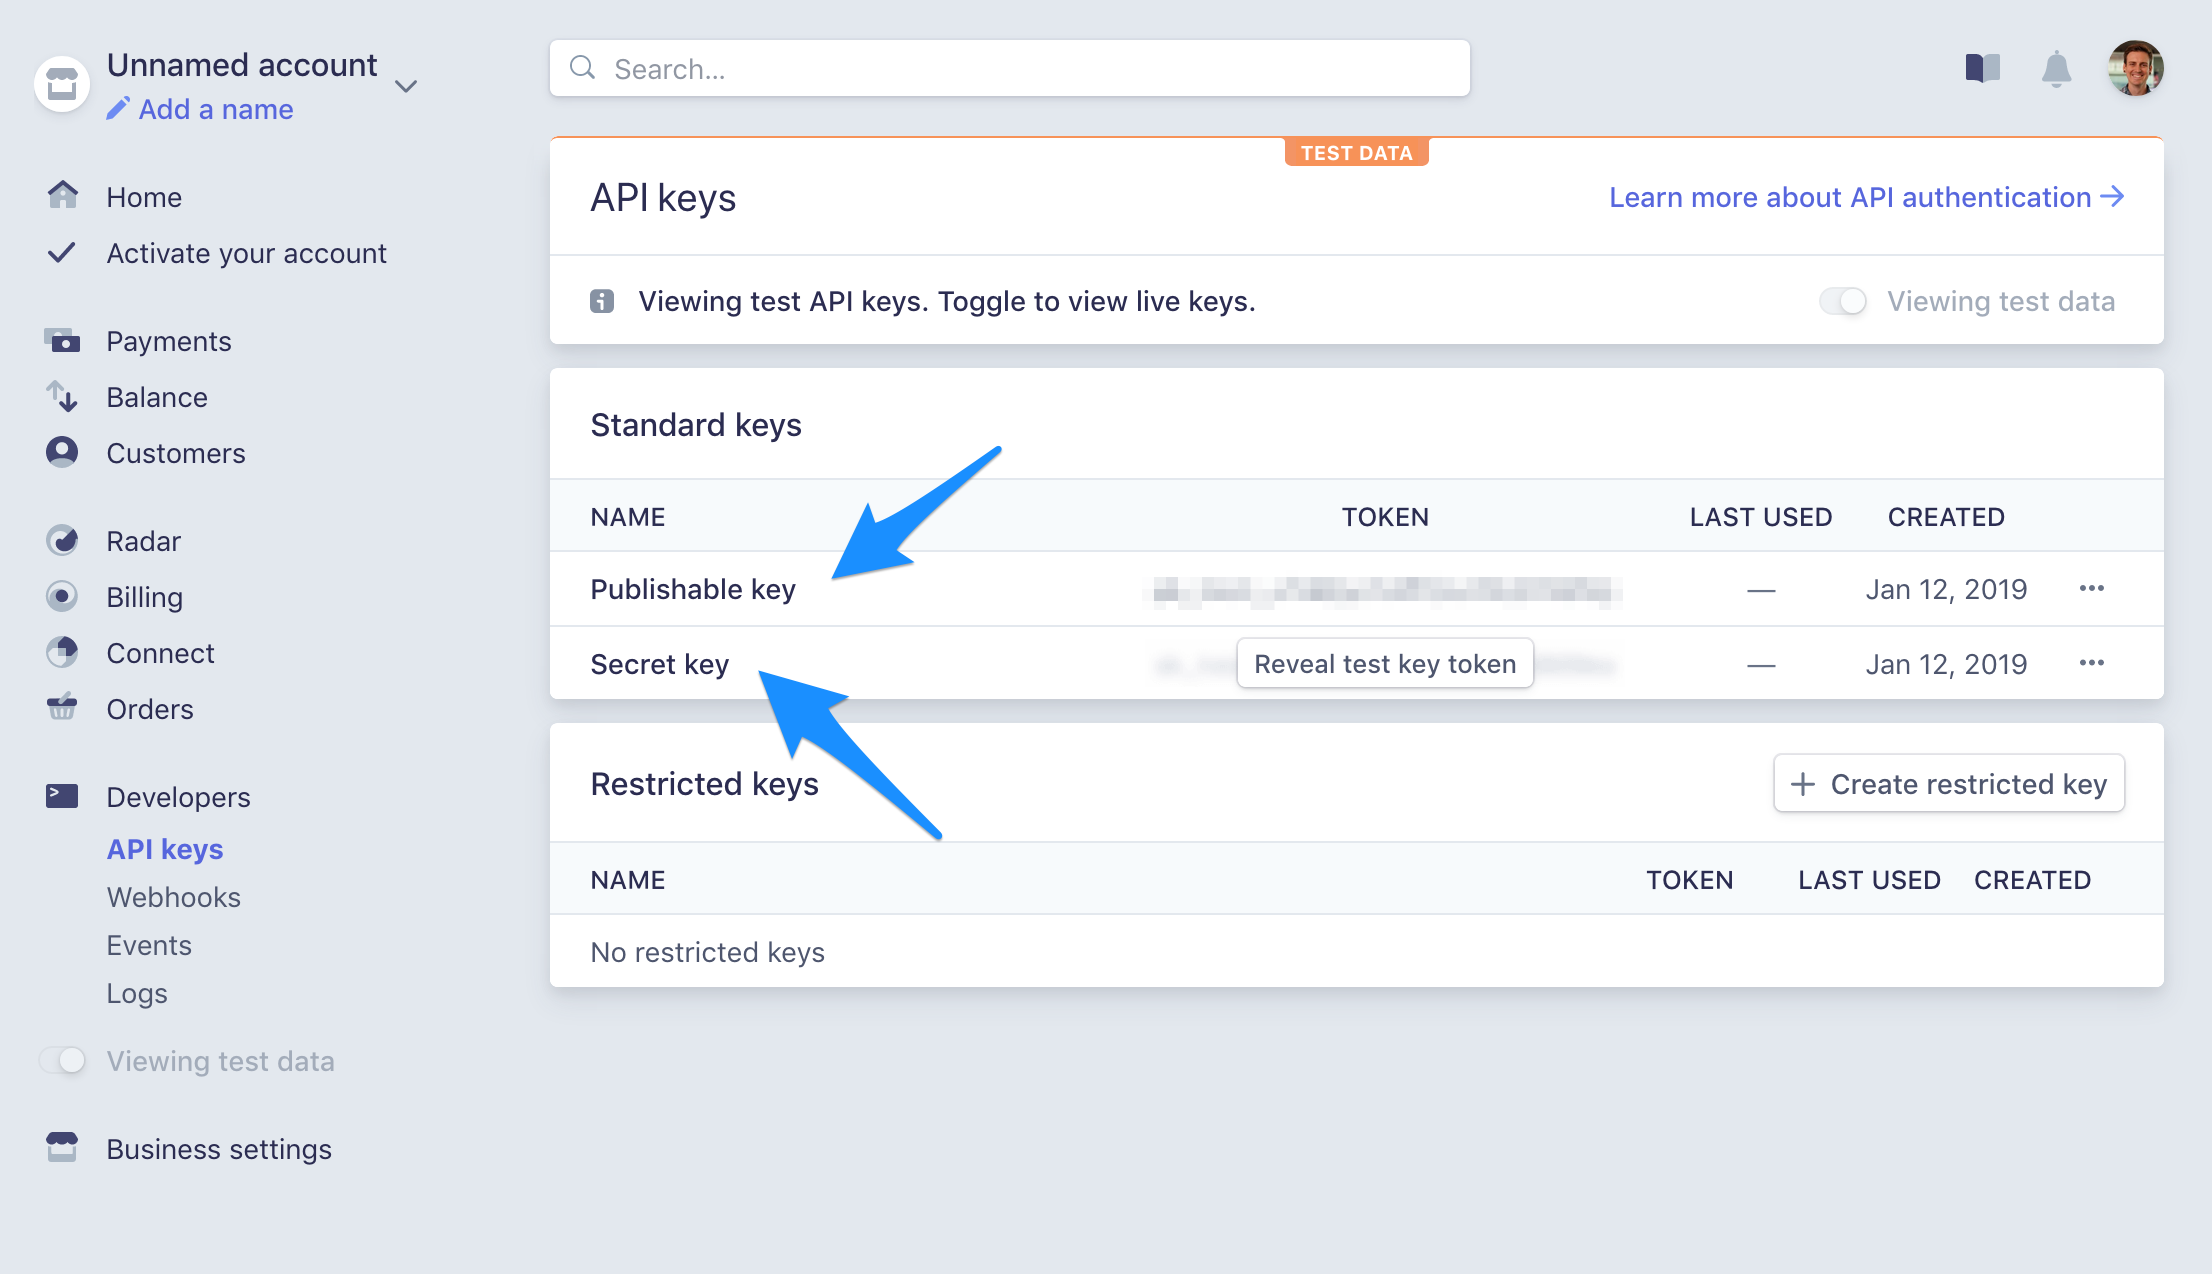Select the Webhooks menu item
The height and width of the screenshot is (1274, 2212).
pos(173,896)
